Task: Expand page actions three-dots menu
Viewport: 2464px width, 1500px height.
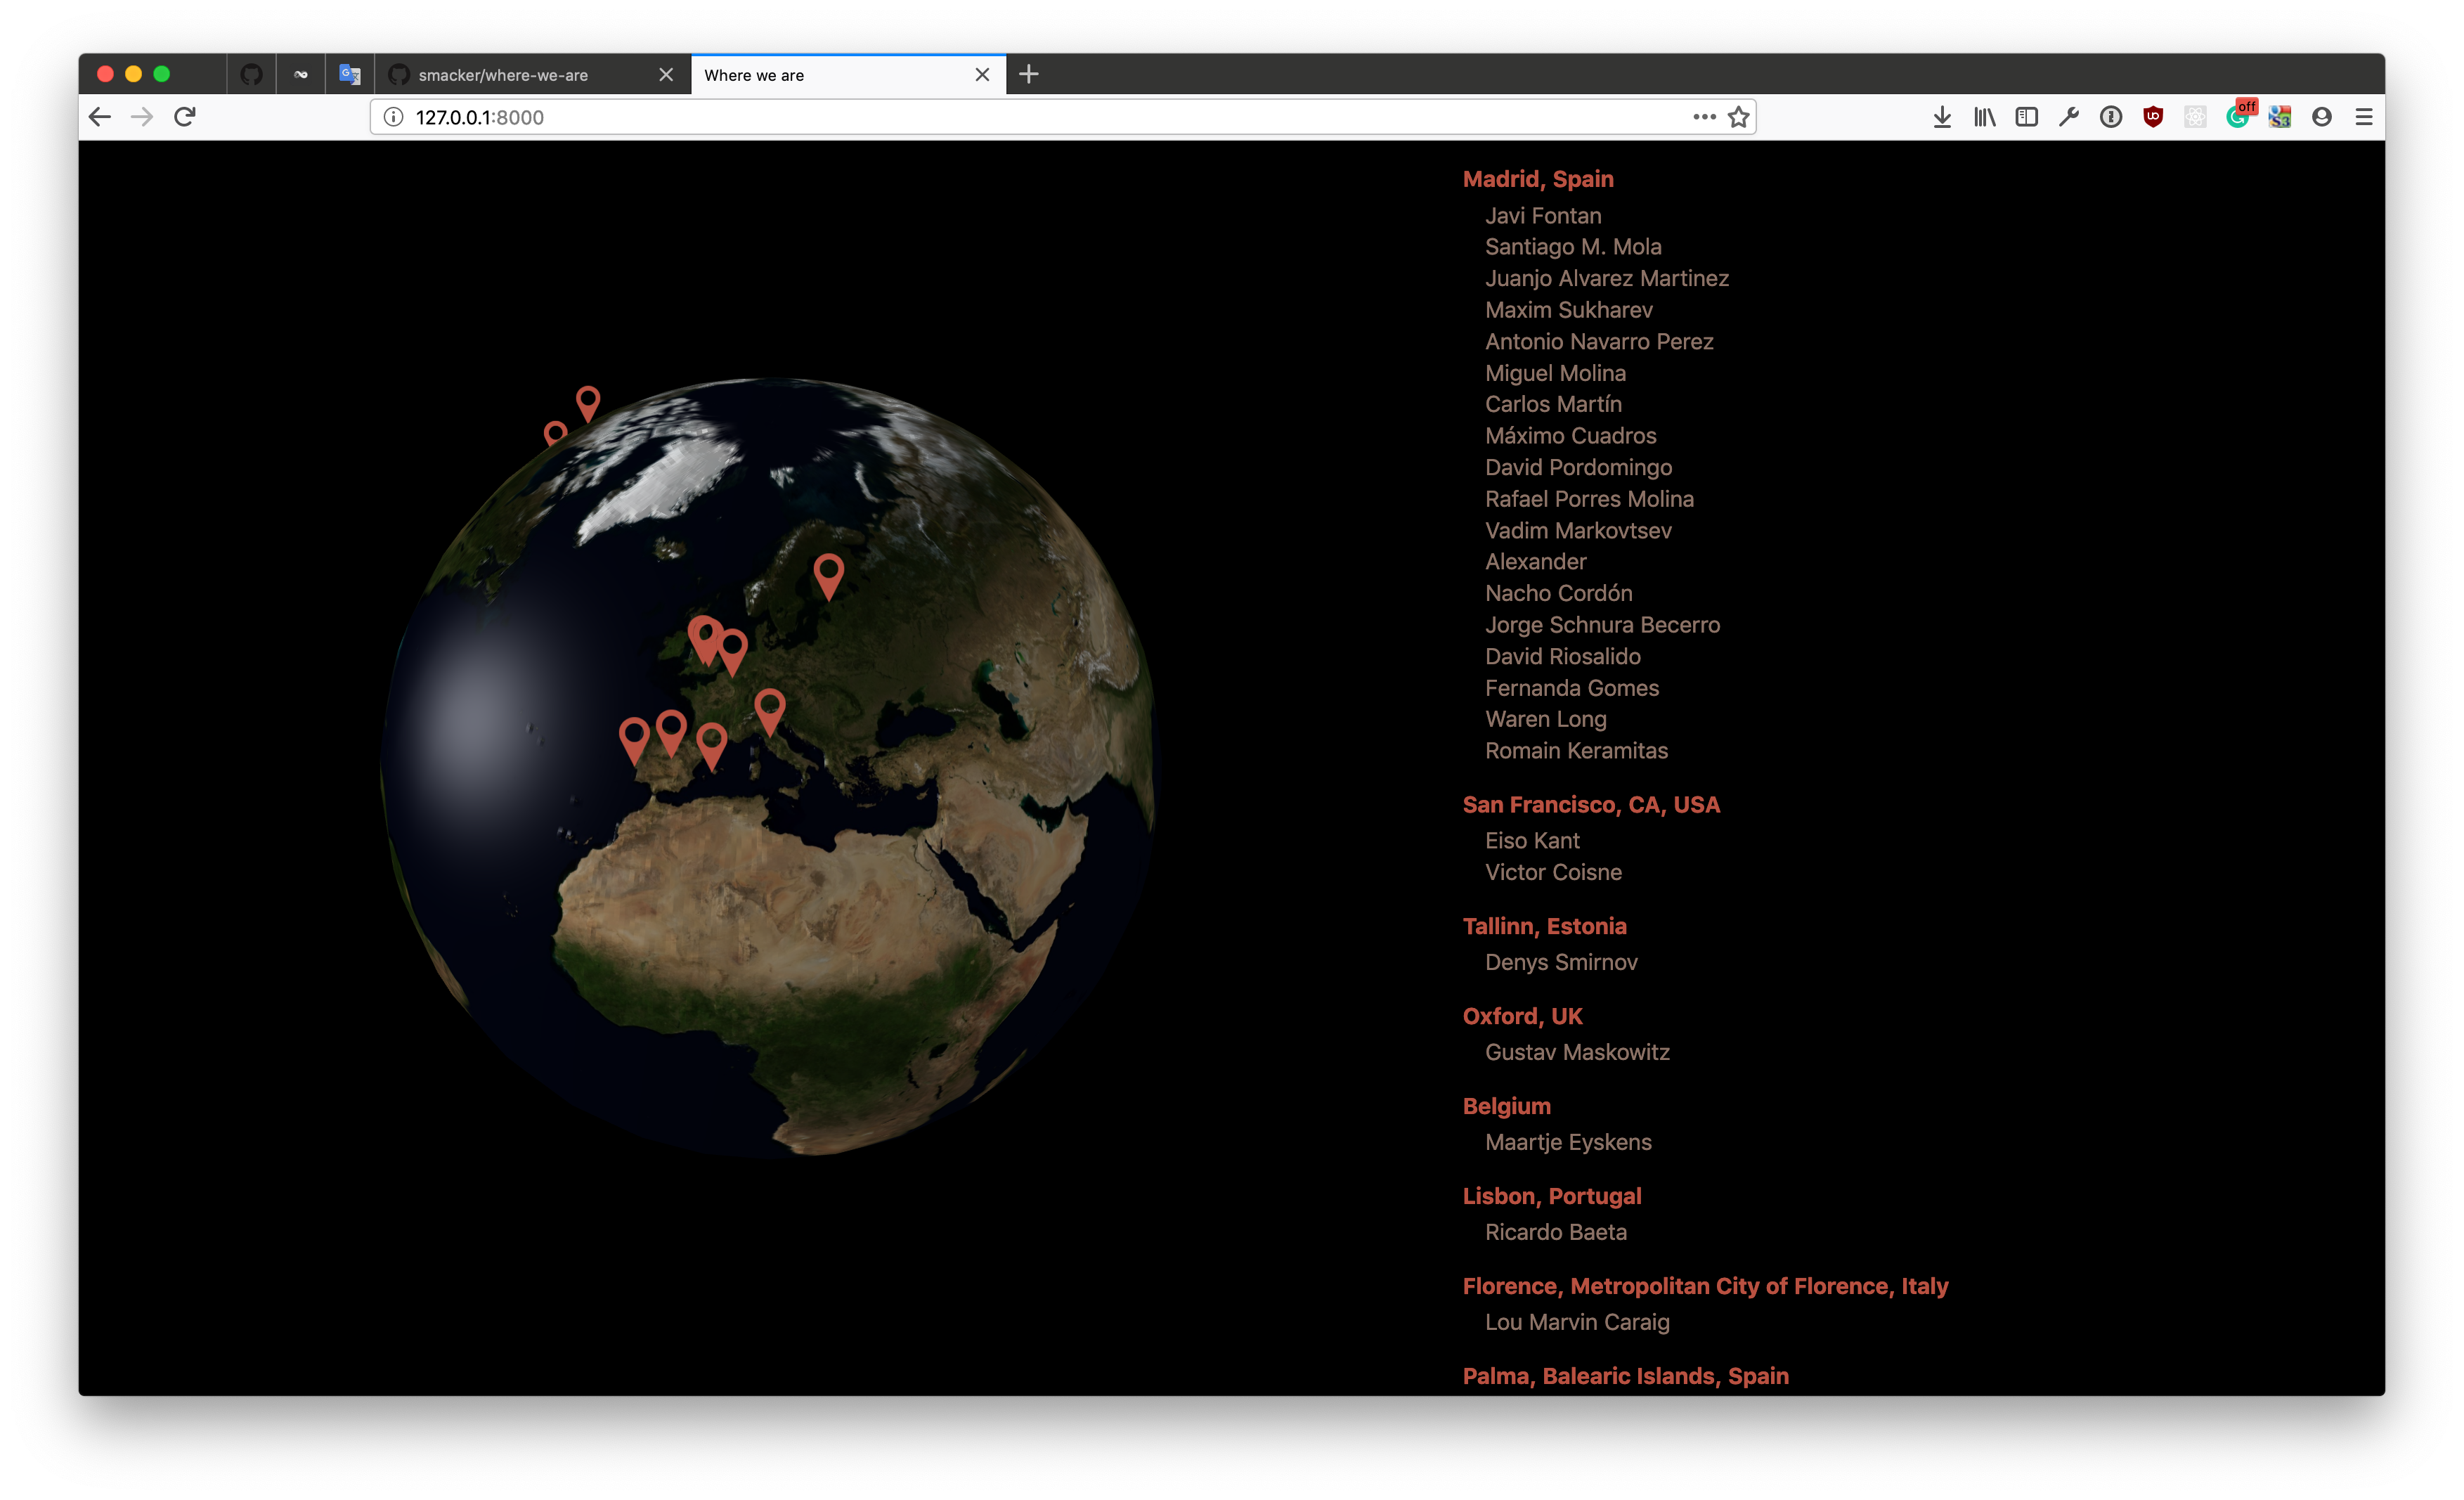Action: [x=1704, y=117]
